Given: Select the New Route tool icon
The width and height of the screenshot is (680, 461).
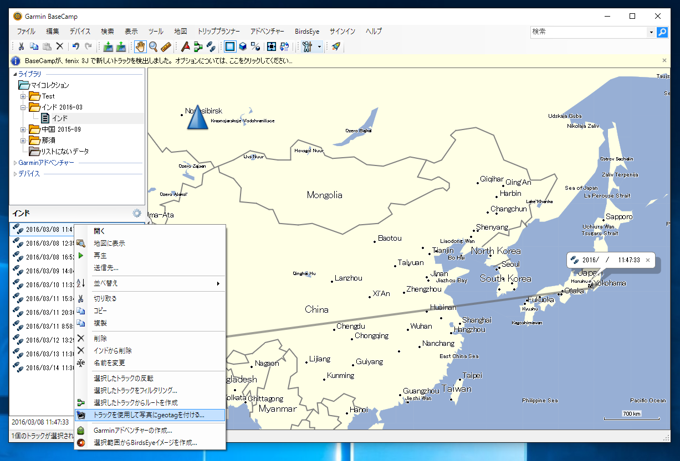Looking at the screenshot, I should tap(198, 46).
